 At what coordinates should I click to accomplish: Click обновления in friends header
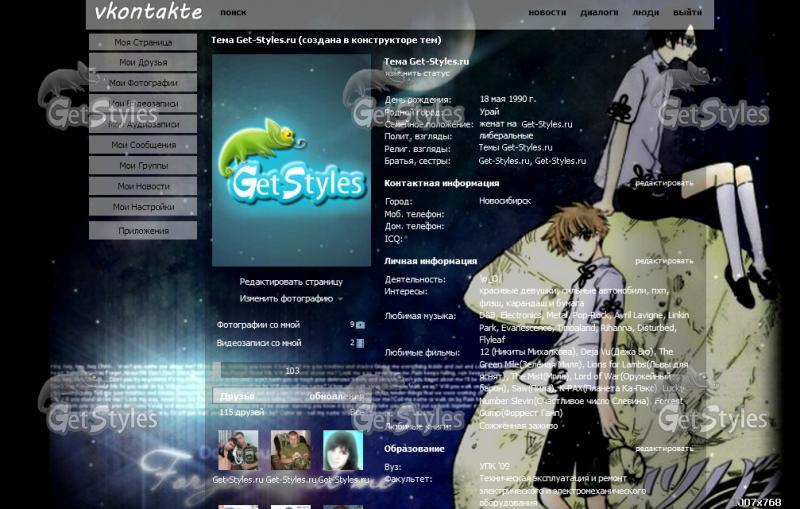tap(337, 396)
